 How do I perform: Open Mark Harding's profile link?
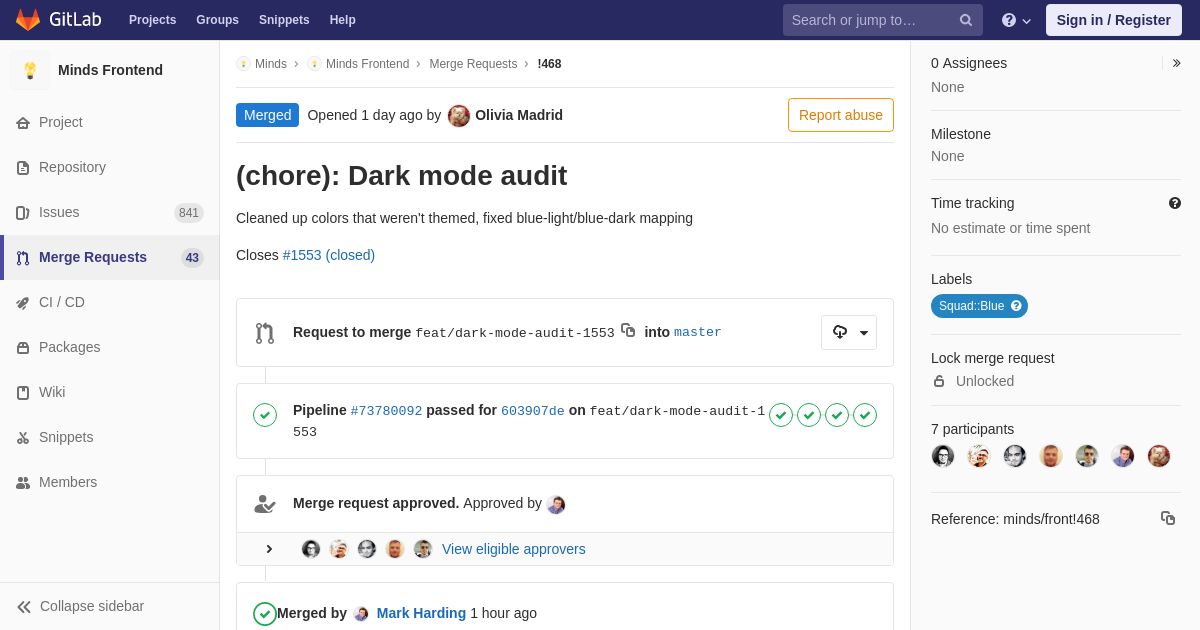(421, 613)
